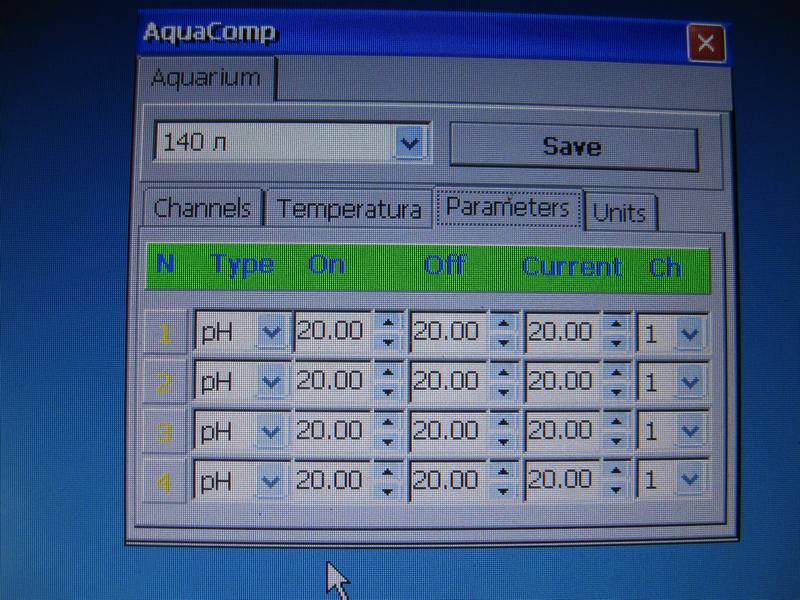Image resolution: width=800 pixels, height=600 pixels.
Task: Open the Temperatura tab
Action: click(348, 210)
